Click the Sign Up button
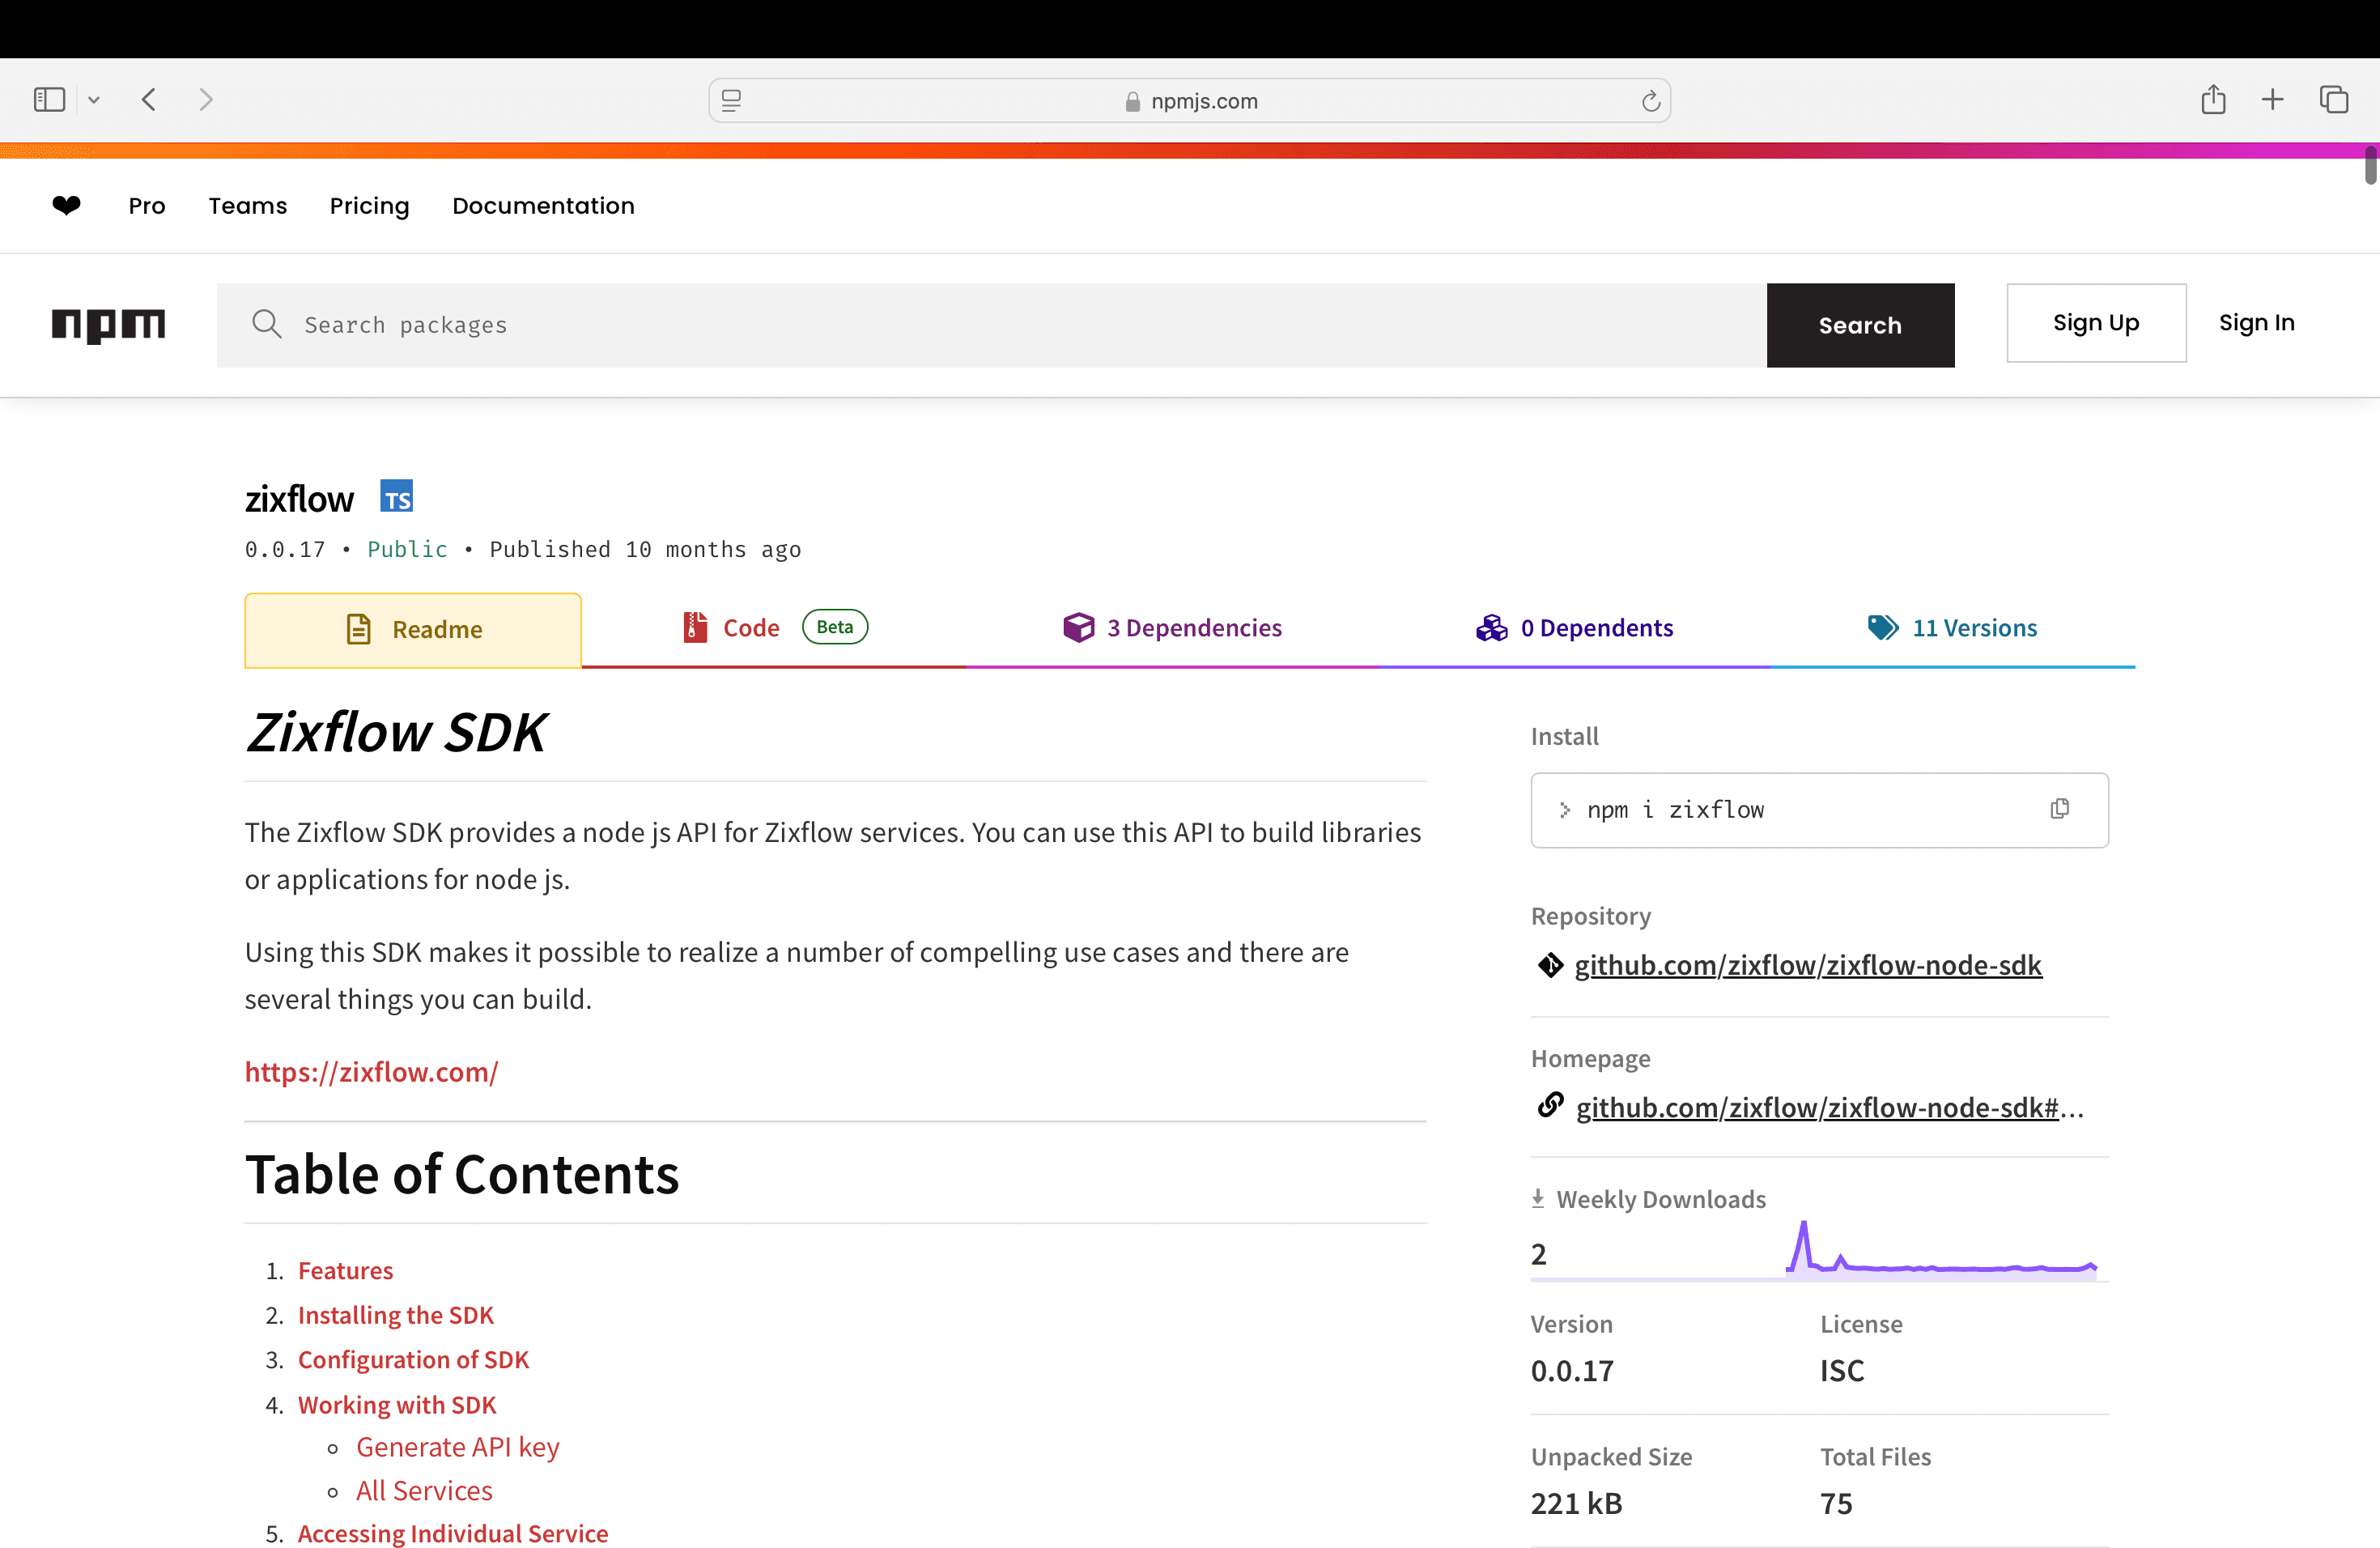This screenshot has height=1548, width=2380. pyautogui.click(x=2096, y=322)
